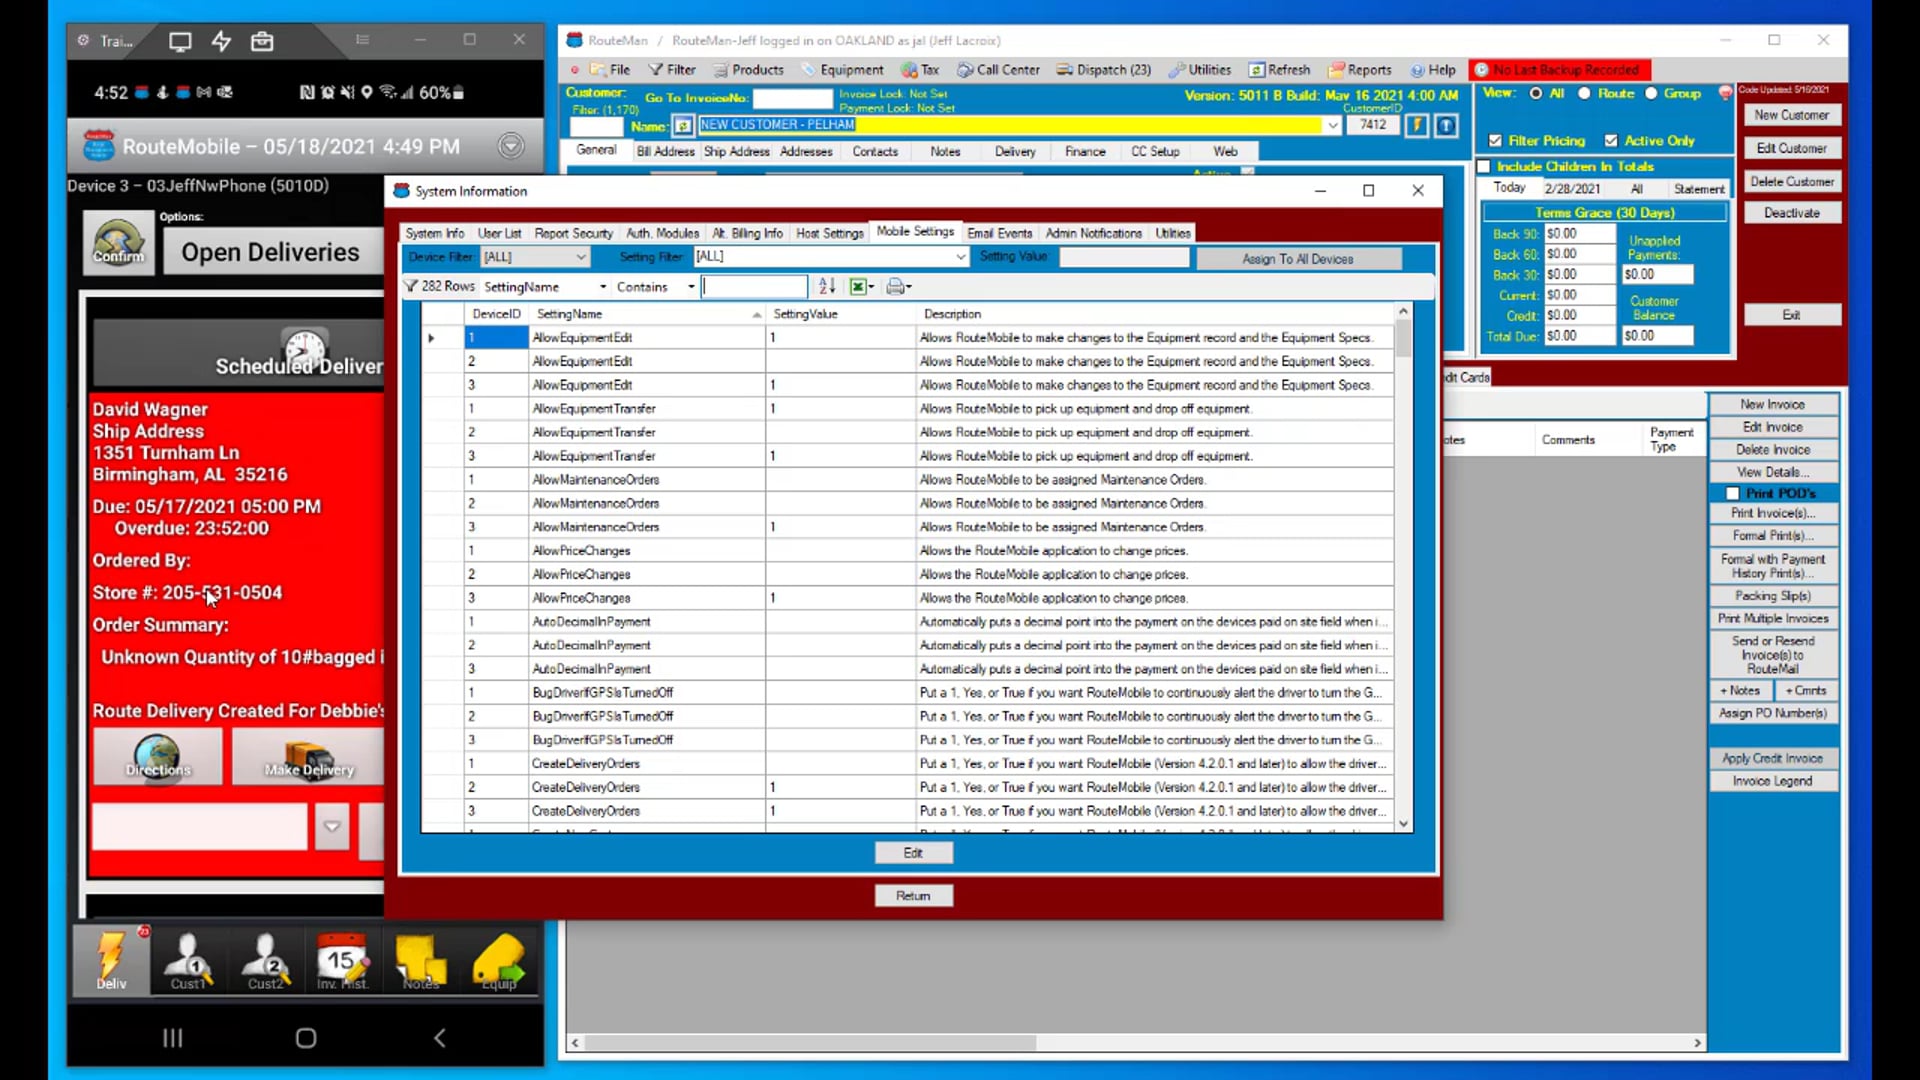Image resolution: width=1920 pixels, height=1080 pixels.
Task: Expand the Setting Filter dropdown
Action: 960,257
